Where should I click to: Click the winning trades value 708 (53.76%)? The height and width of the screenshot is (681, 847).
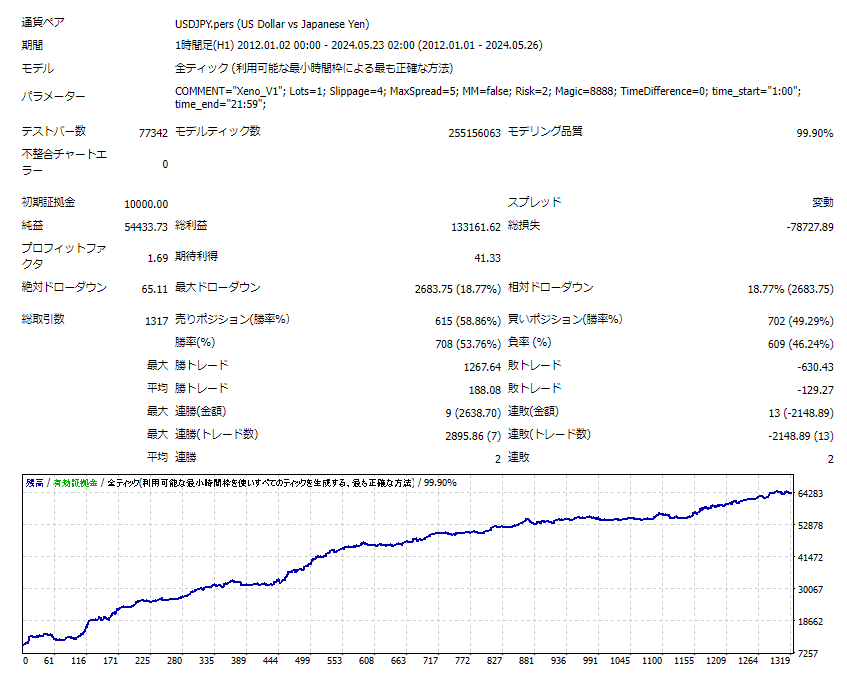tap(468, 344)
